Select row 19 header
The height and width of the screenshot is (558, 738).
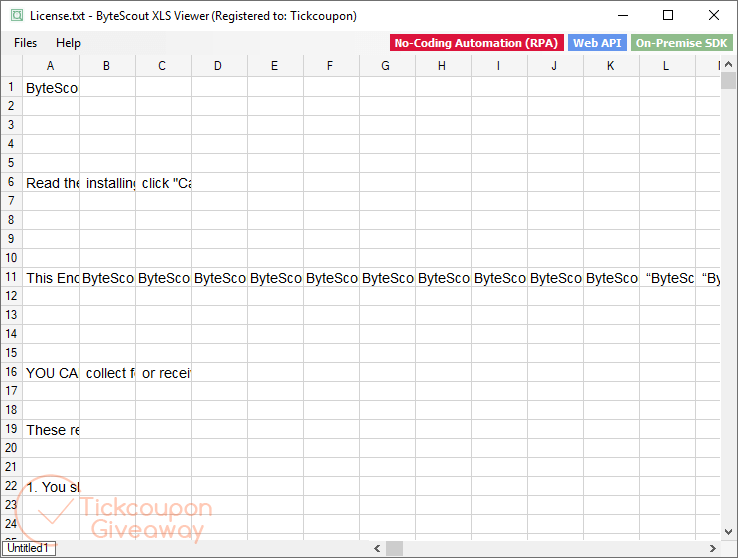11,429
